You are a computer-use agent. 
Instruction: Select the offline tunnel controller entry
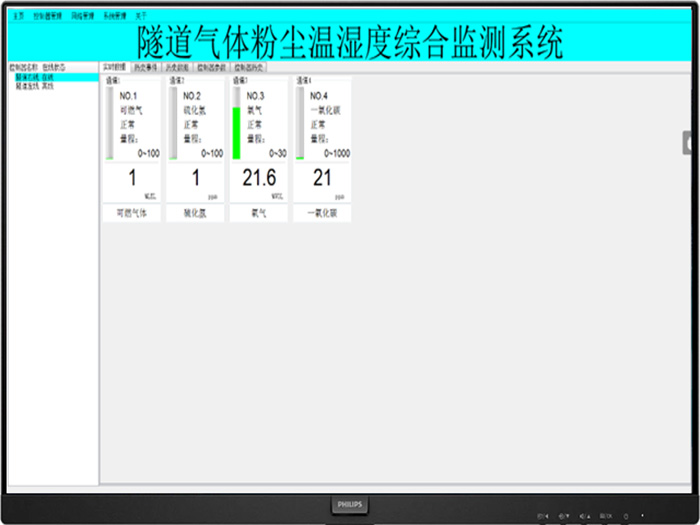pyautogui.click(x=34, y=86)
